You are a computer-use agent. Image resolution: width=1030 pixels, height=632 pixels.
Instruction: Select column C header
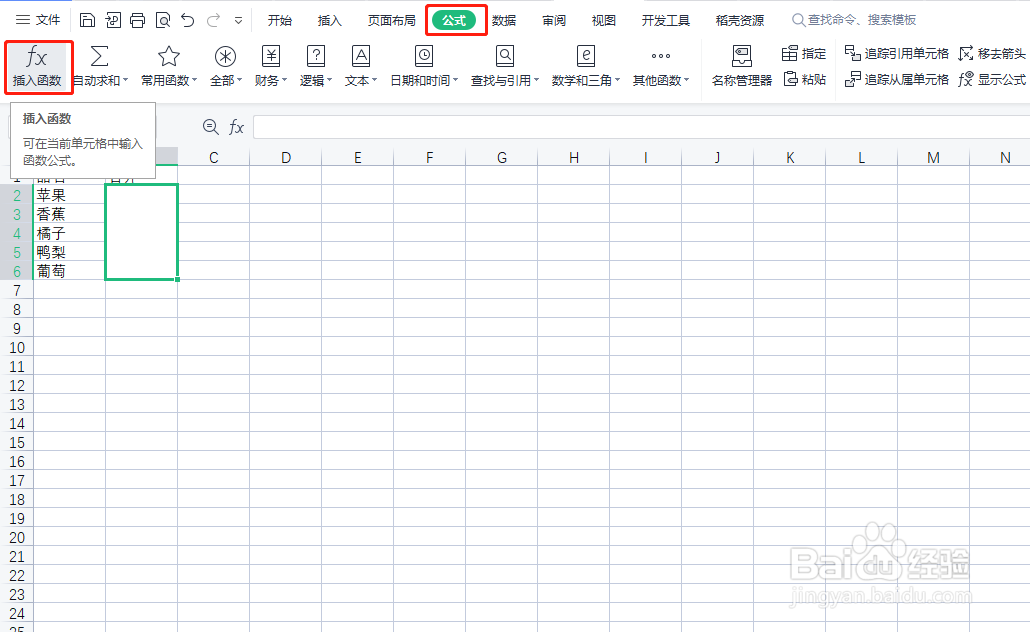tap(213, 158)
